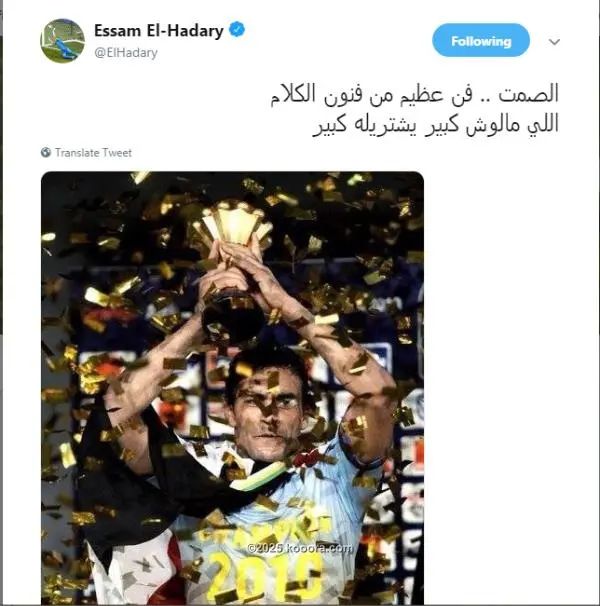This screenshot has height=606, width=600.
Task: Click the second Arabic line of the tweet
Action: click(436, 125)
